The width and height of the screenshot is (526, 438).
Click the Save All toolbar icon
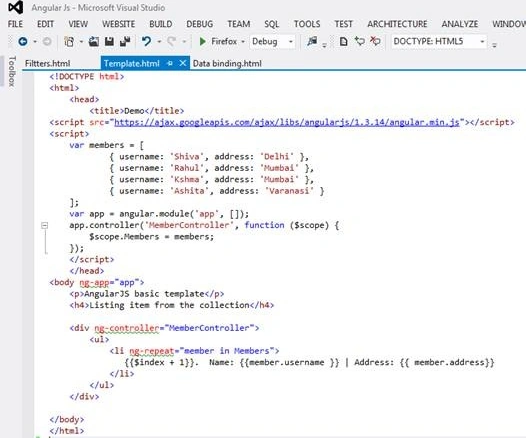pos(125,42)
